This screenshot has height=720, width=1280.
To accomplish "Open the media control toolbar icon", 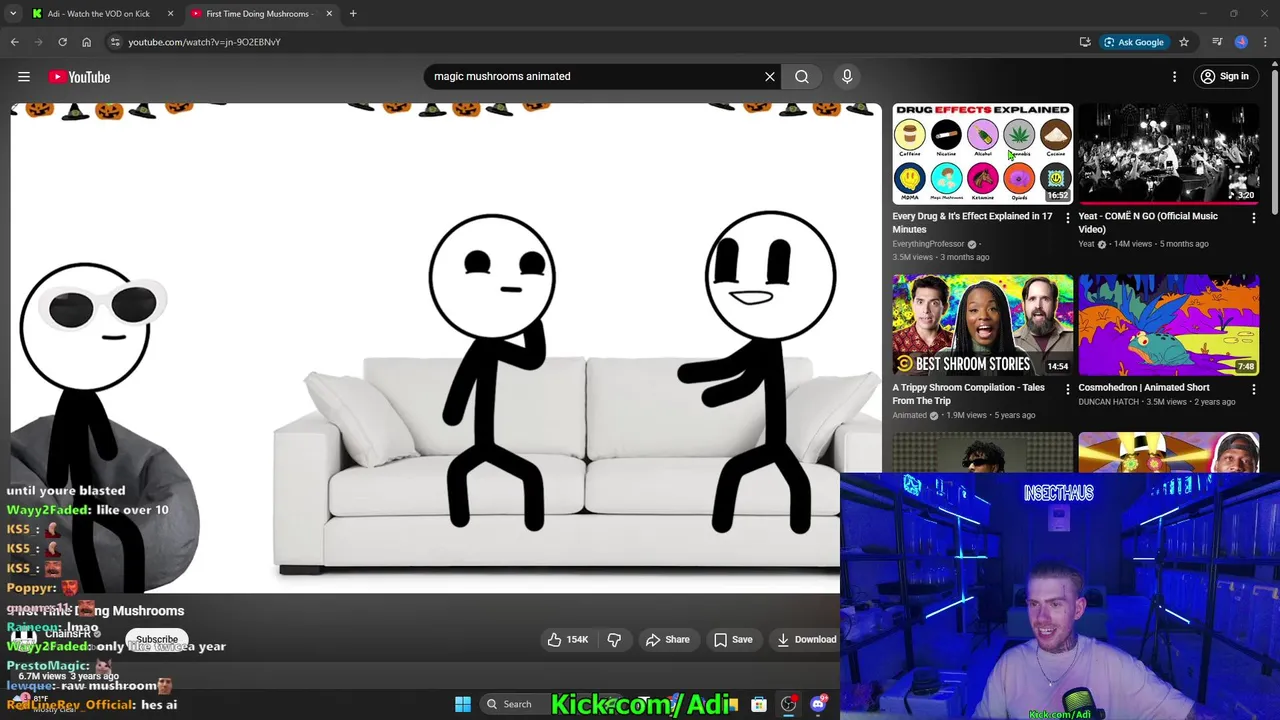I will [1217, 42].
